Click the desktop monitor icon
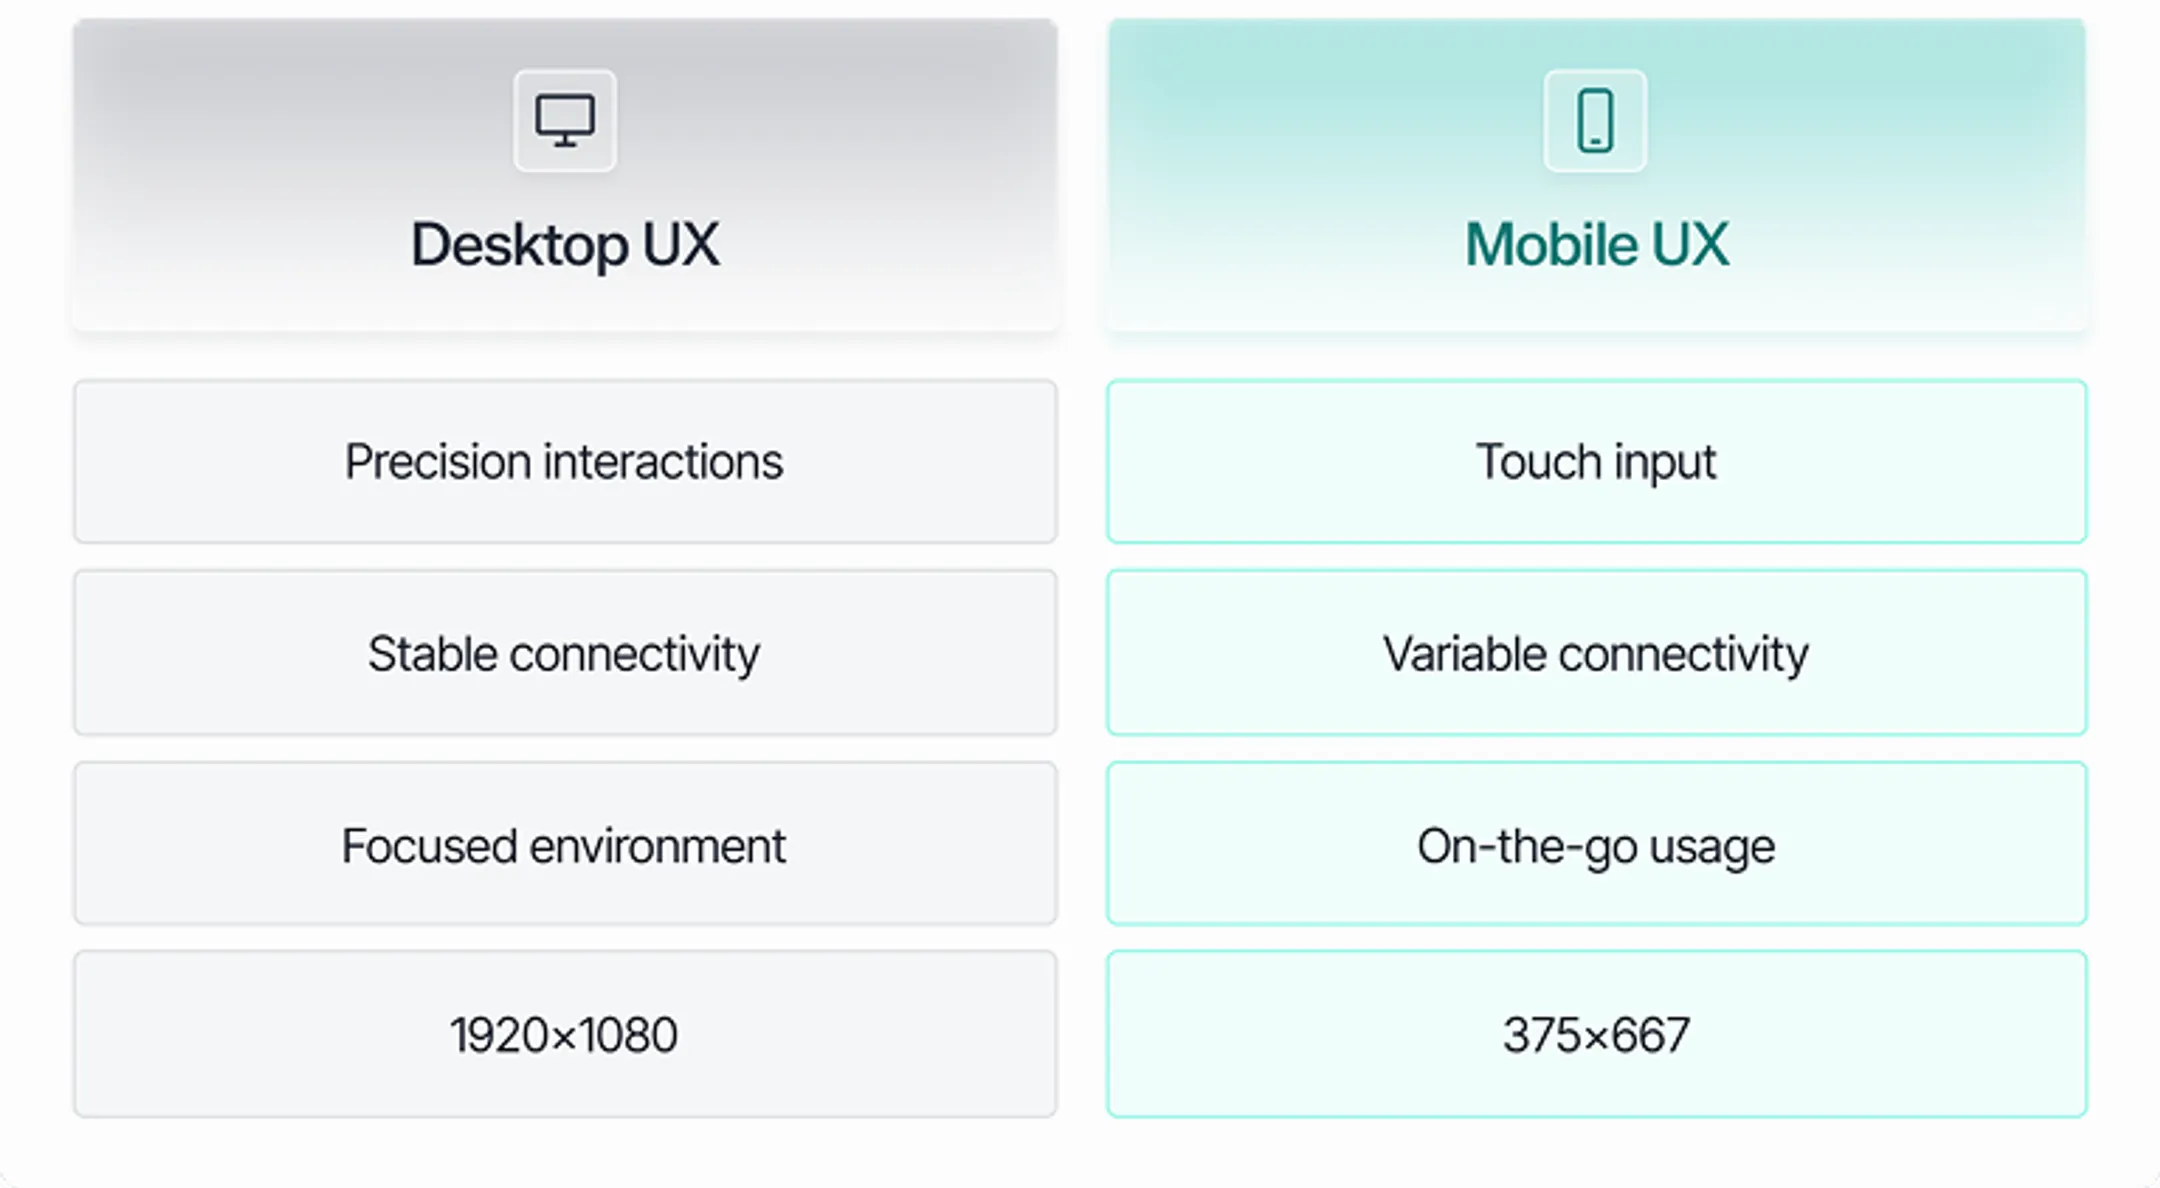Viewport: 2160px width, 1188px height. click(x=565, y=120)
